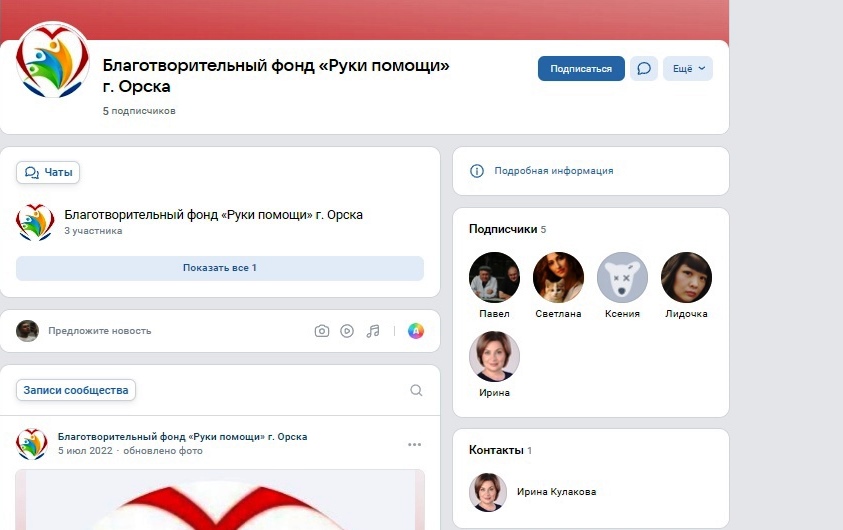Open the three-dot menu on the post
This screenshot has width=843, height=530.
coord(415,445)
